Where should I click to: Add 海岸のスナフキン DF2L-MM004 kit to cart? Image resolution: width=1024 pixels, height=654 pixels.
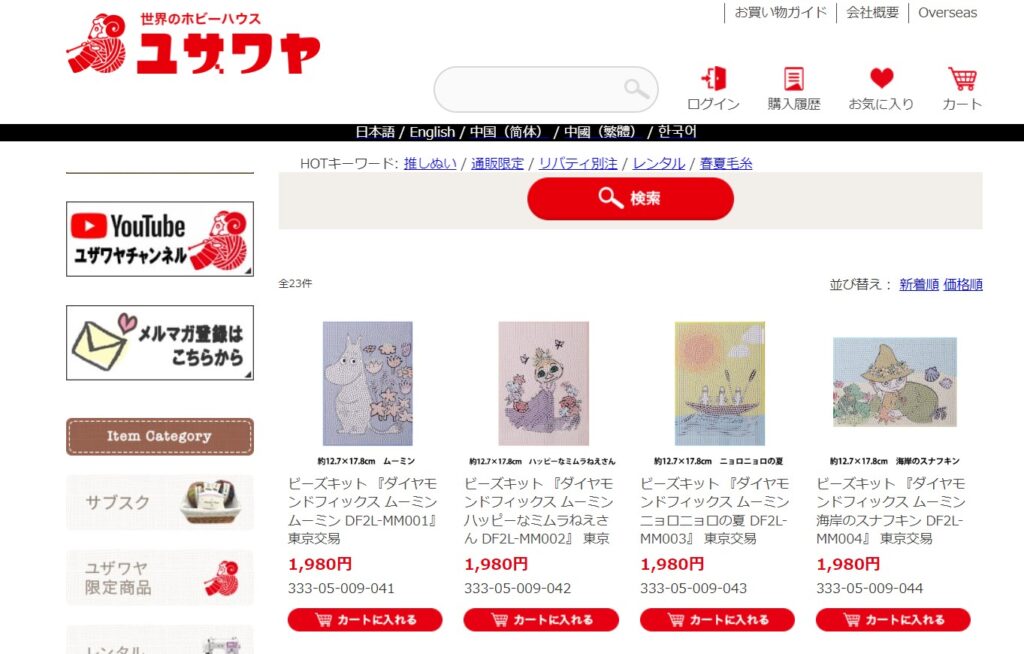click(893, 619)
